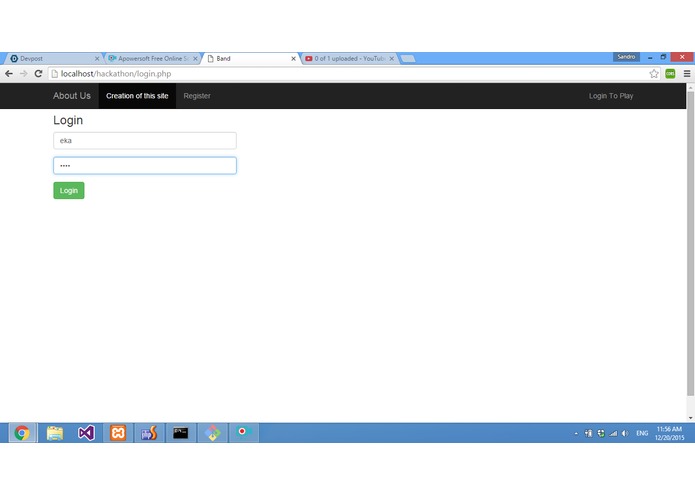This screenshot has height=494, width=695.
Task: Click the ENG language indicator
Action: click(x=642, y=433)
